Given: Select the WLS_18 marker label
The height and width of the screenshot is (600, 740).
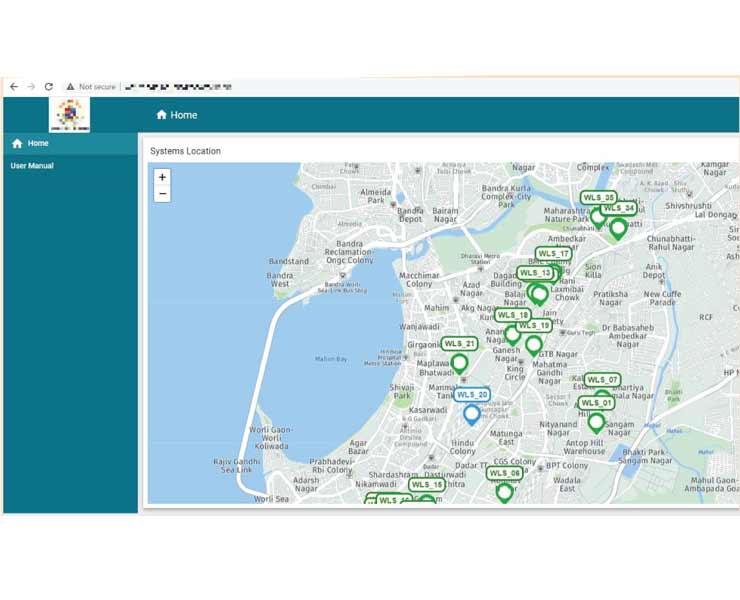Looking at the screenshot, I should (x=513, y=315).
